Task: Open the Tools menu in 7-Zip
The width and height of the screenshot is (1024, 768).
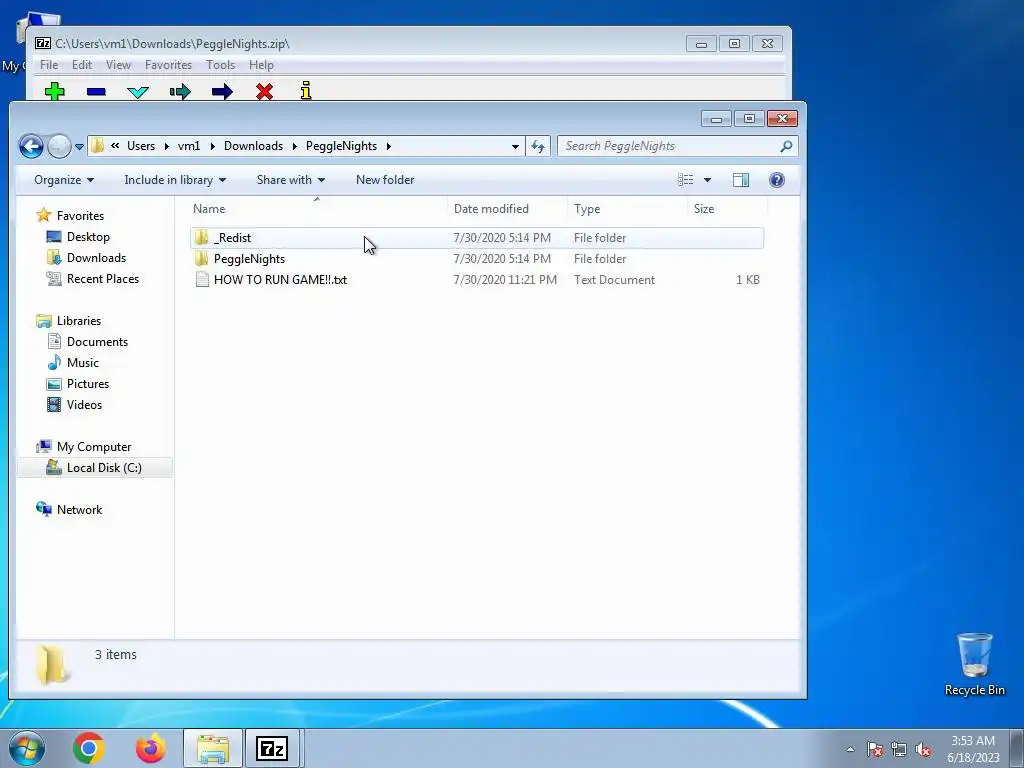Action: 220,65
